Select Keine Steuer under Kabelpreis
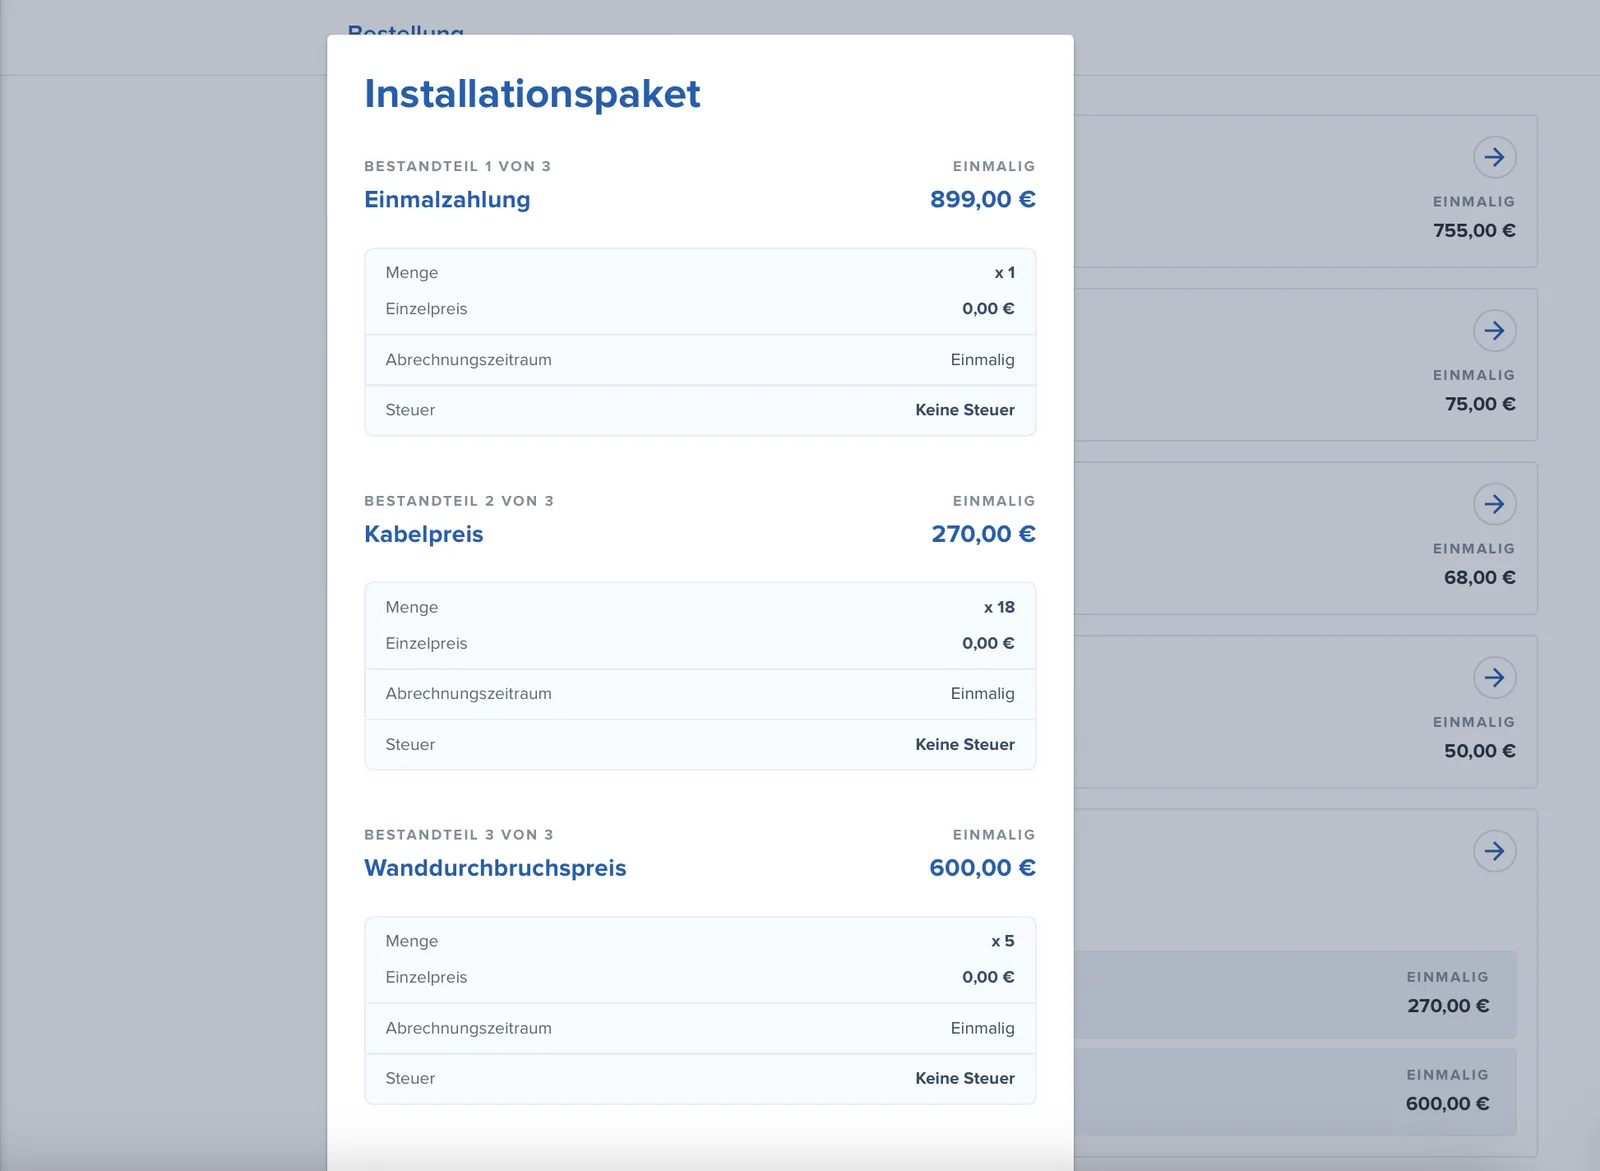 pyautogui.click(x=965, y=745)
